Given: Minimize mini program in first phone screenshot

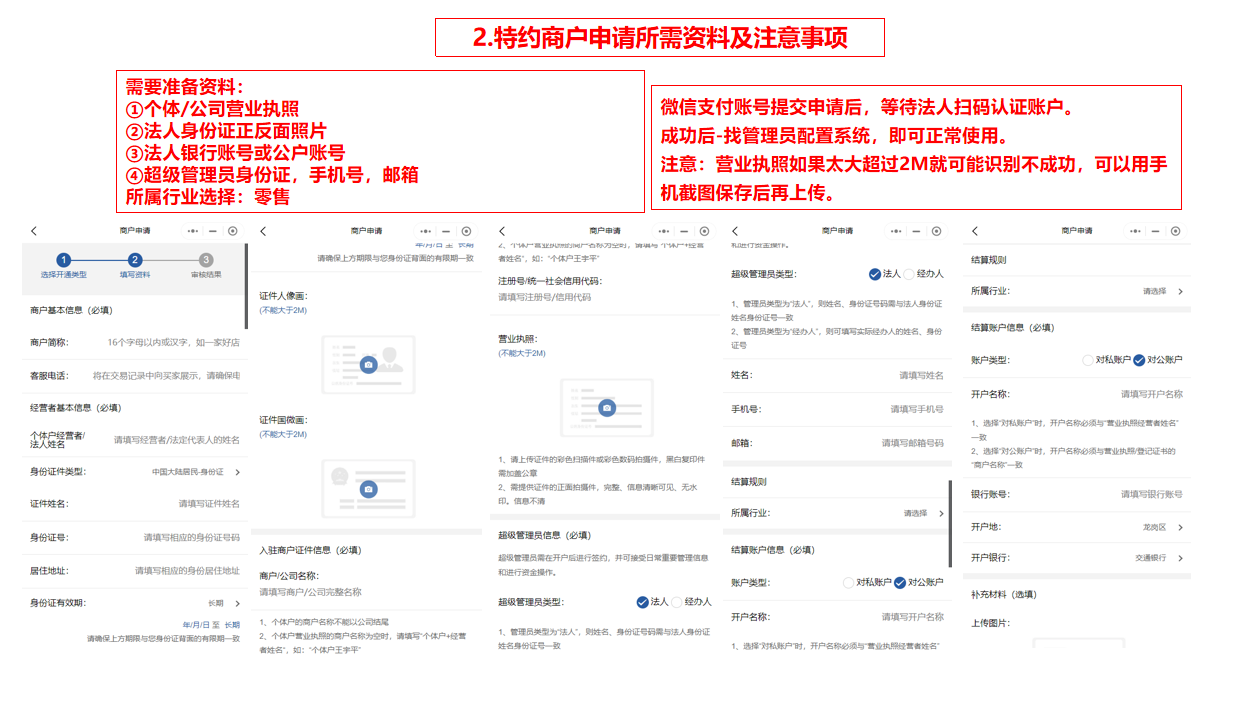Looking at the screenshot, I should [x=213, y=231].
